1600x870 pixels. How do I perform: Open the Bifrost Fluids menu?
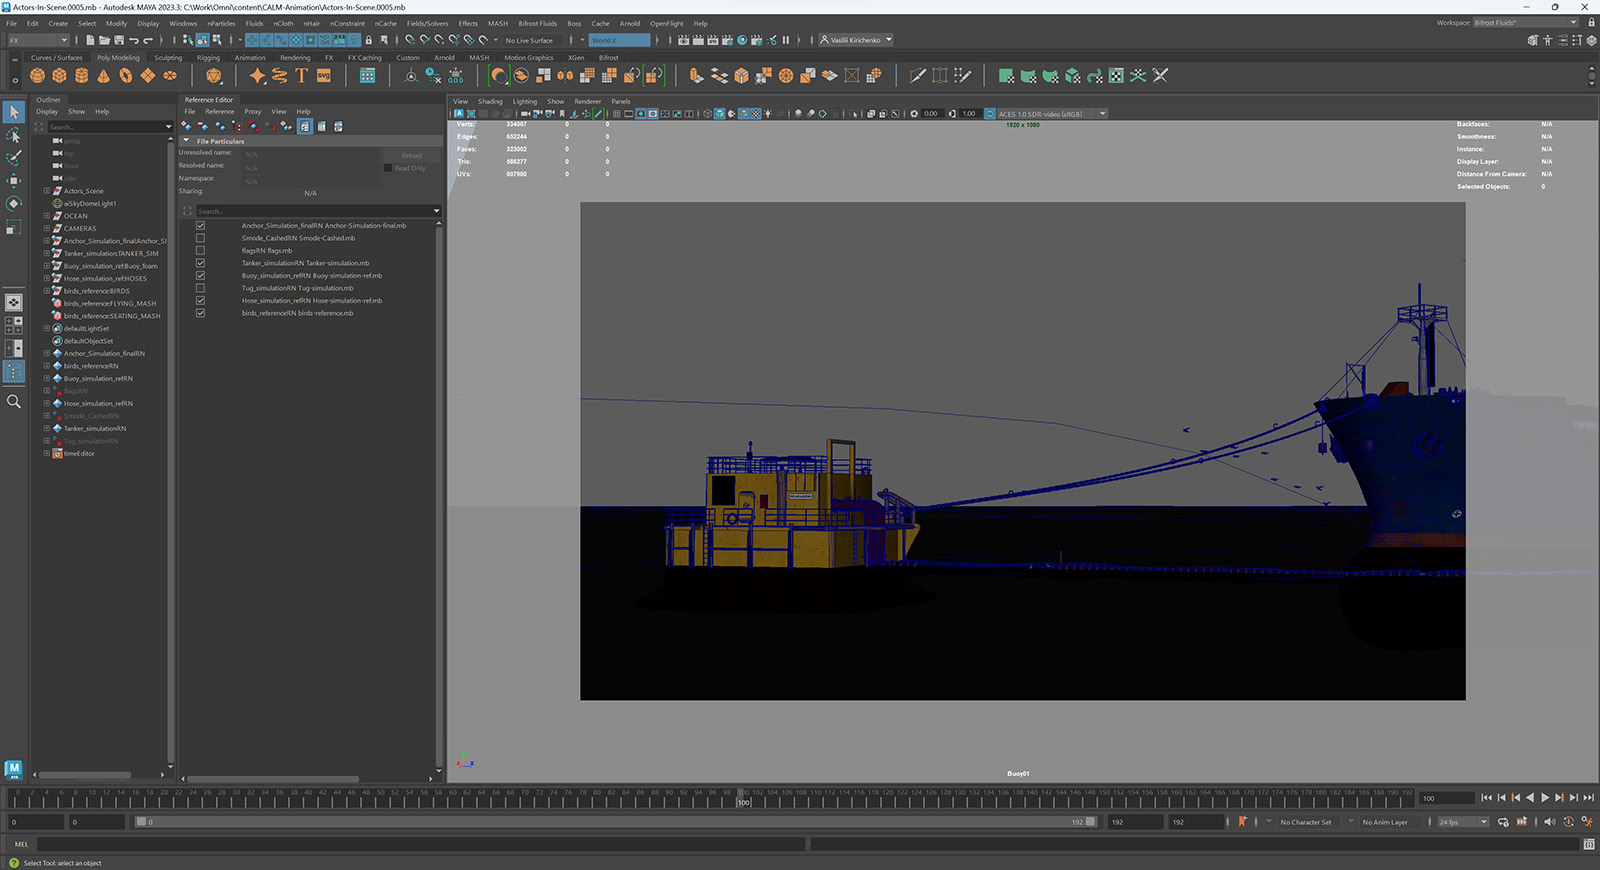(x=538, y=23)
